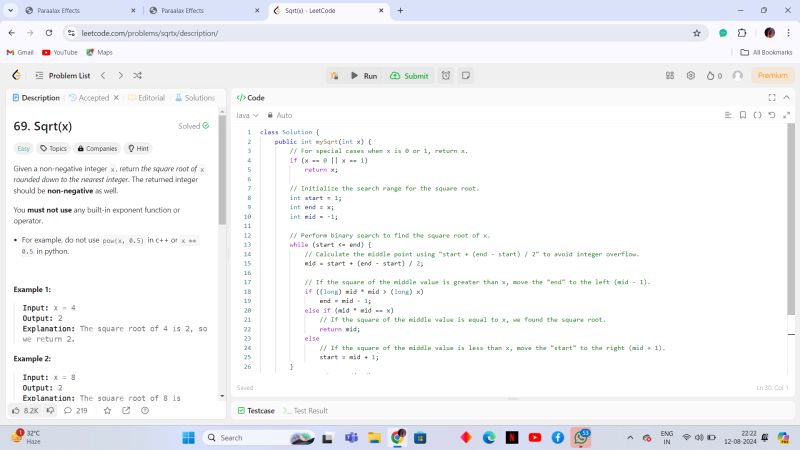Open the YouTube bookmark
The height and width of the screenshot is (450, 800).
pos(60,52)
